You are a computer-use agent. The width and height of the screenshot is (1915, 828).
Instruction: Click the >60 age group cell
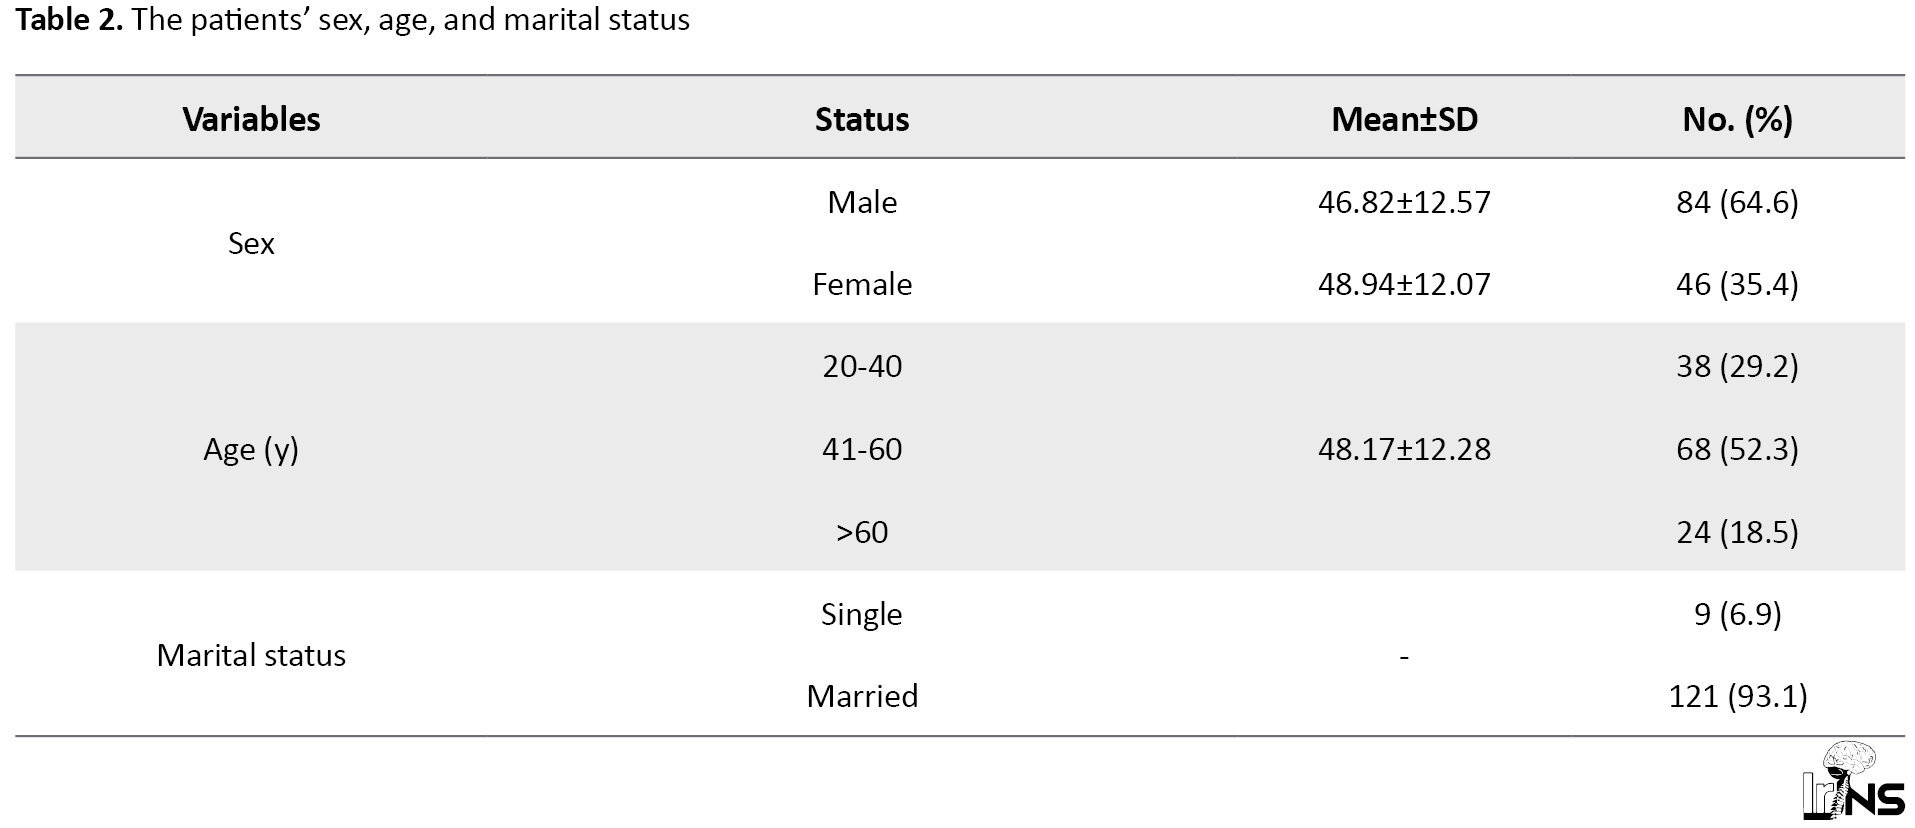[x=862, y=531]
